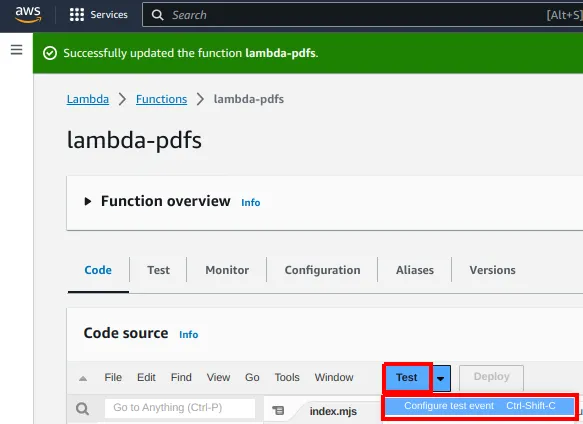Collapse editor menu bar with up arrow
The height and width of the screenshot is (424, 583).
click(83, 379)
